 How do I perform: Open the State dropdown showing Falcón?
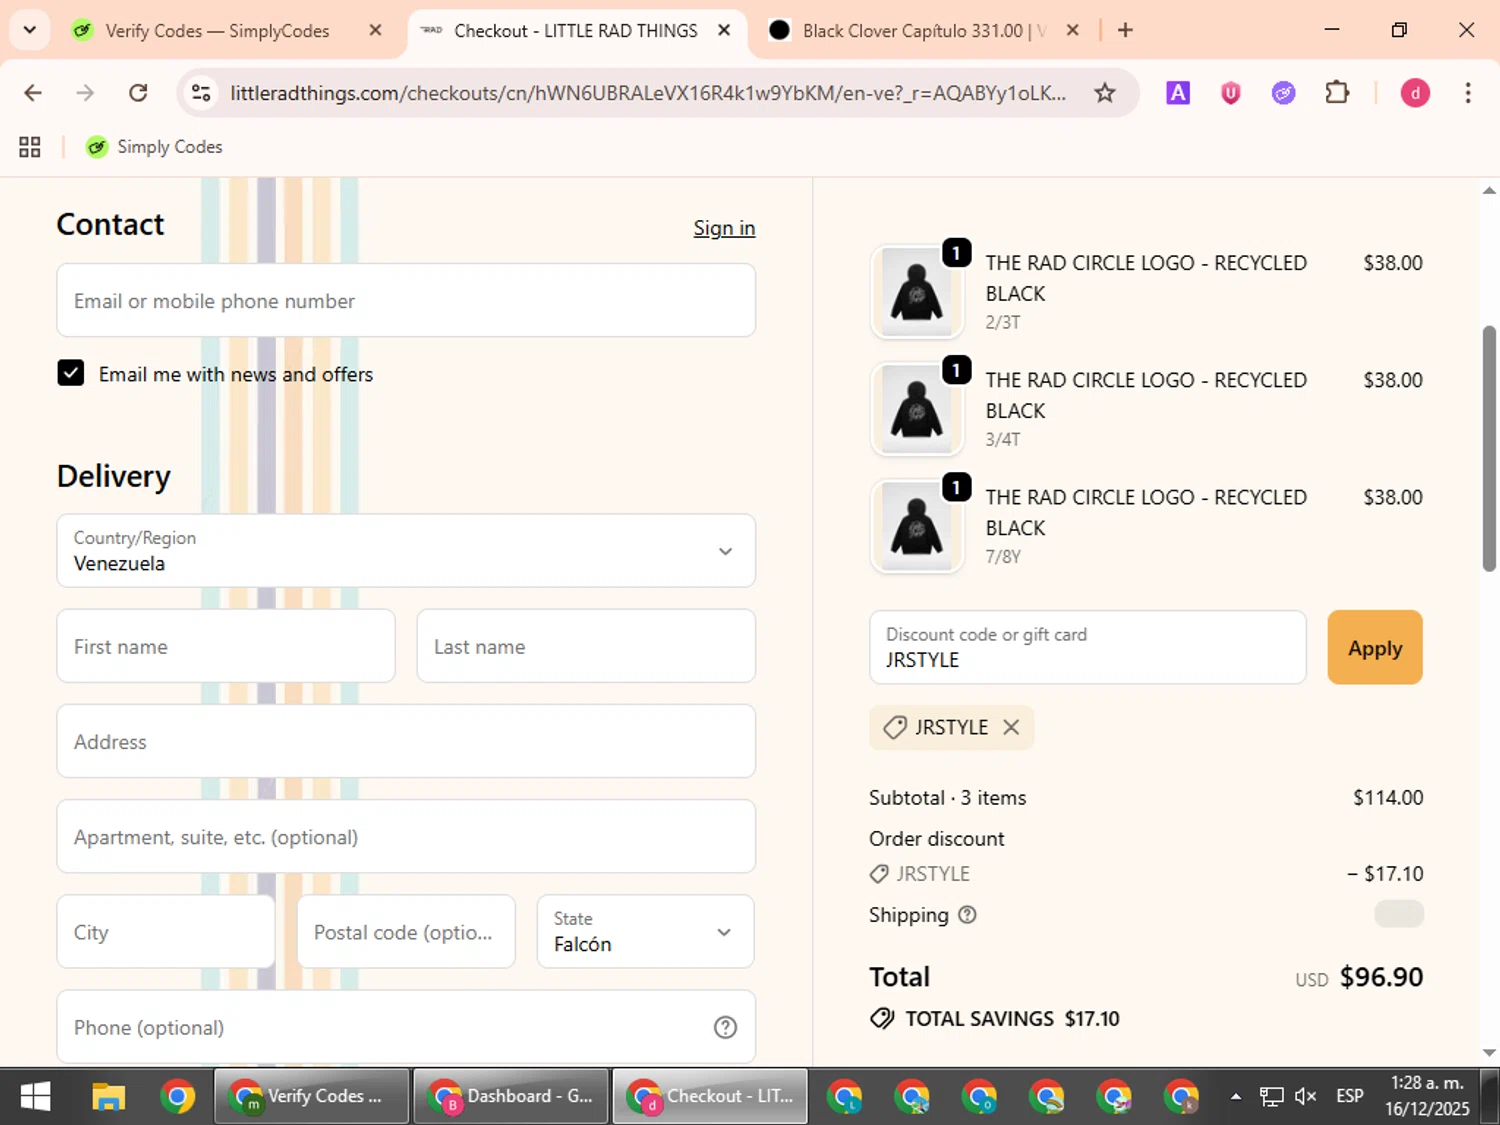(646, 931)
